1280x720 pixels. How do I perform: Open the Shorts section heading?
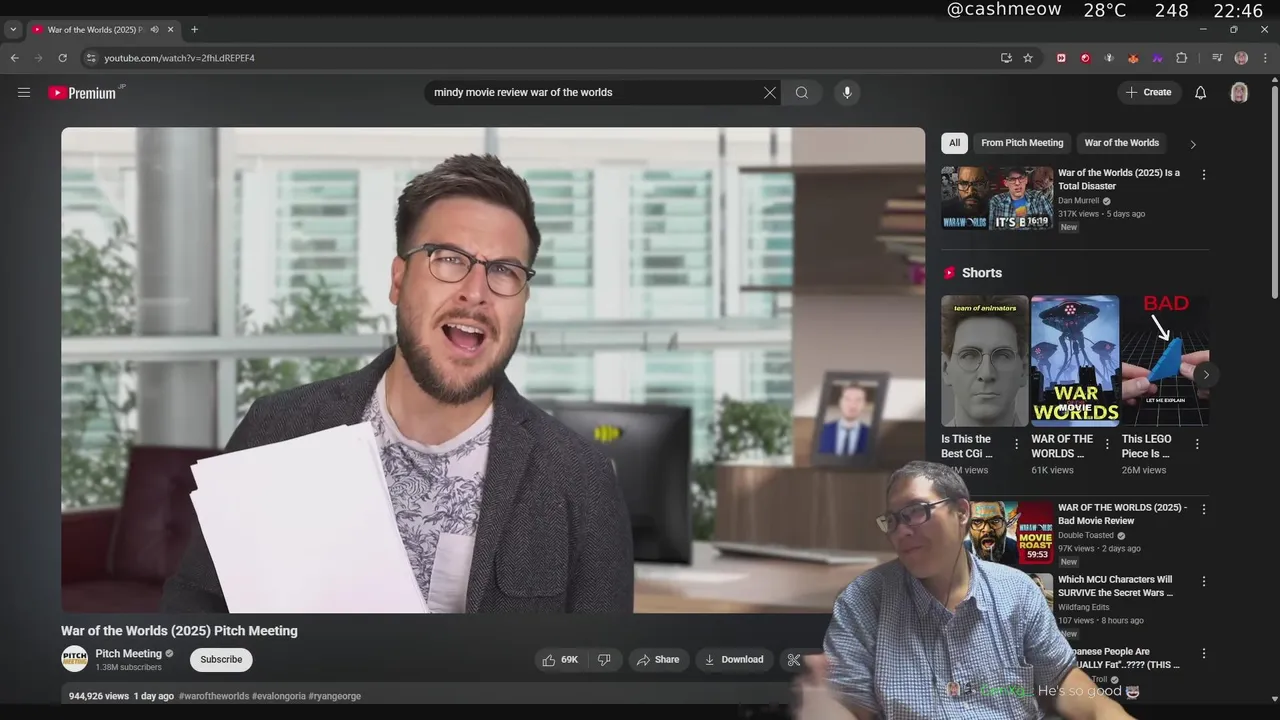981,273
